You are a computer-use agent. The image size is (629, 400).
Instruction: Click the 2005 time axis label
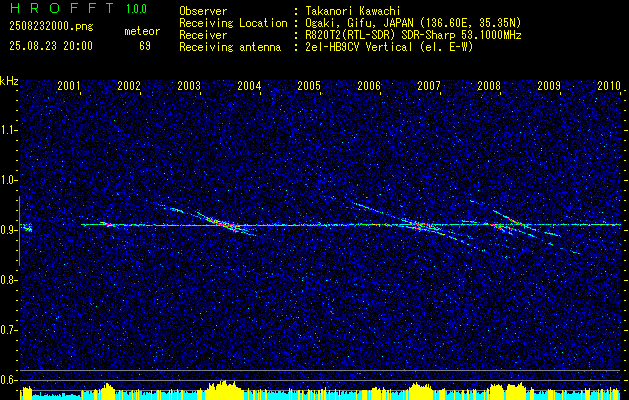(x=309, y=85)
